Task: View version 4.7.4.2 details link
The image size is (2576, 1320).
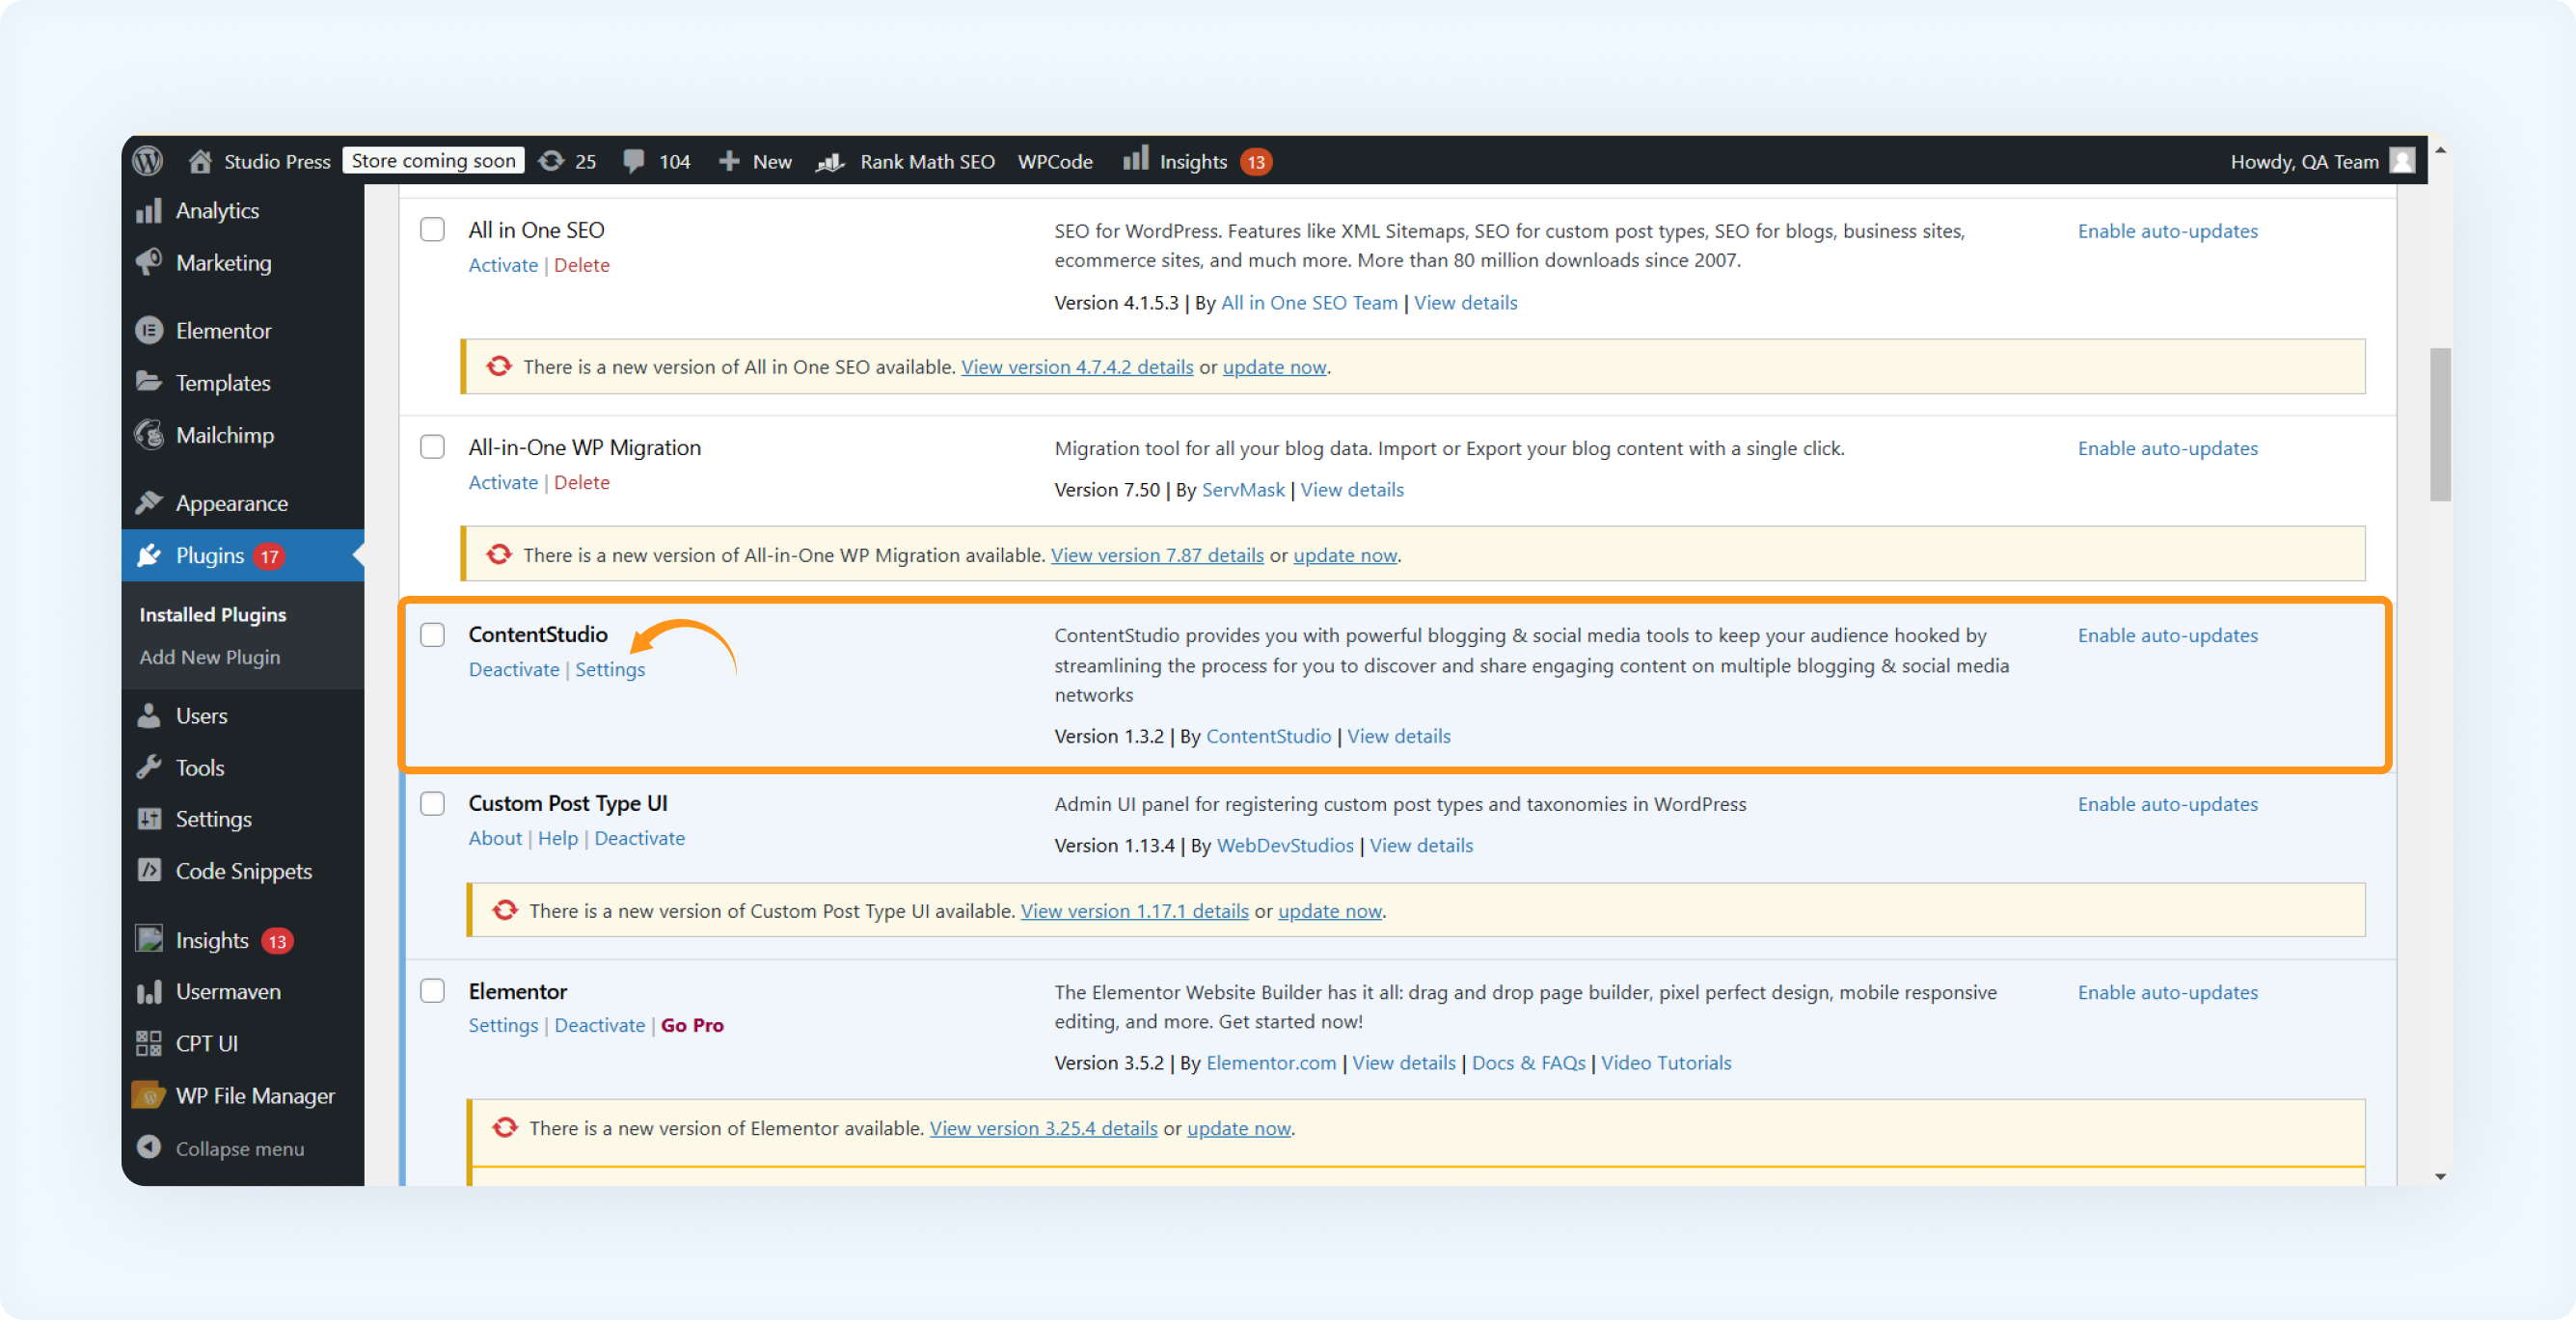Action: click(x=1077, y=367)
